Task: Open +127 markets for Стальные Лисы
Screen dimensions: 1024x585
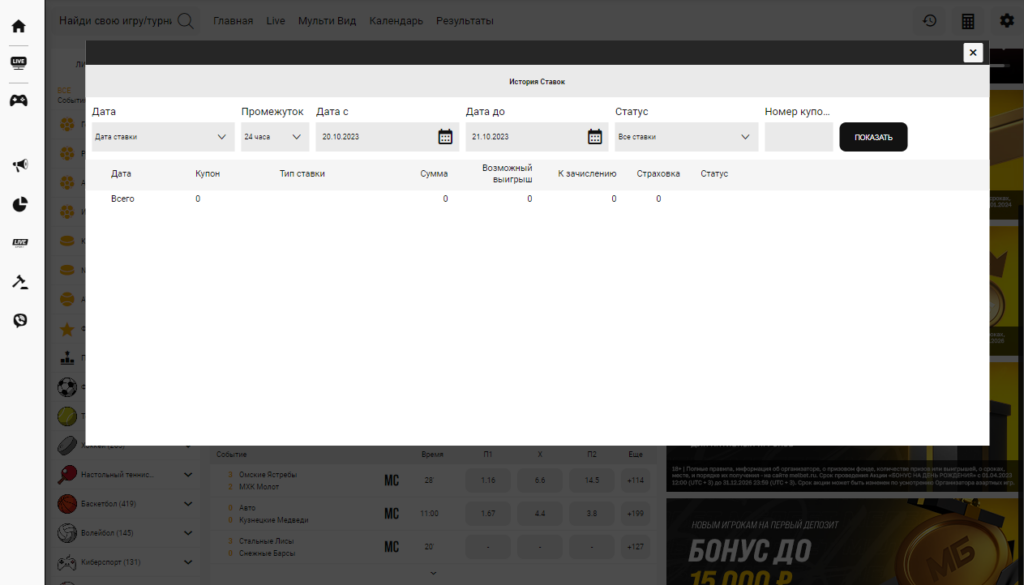Action: pyautogui.click(x=635, y=547)
